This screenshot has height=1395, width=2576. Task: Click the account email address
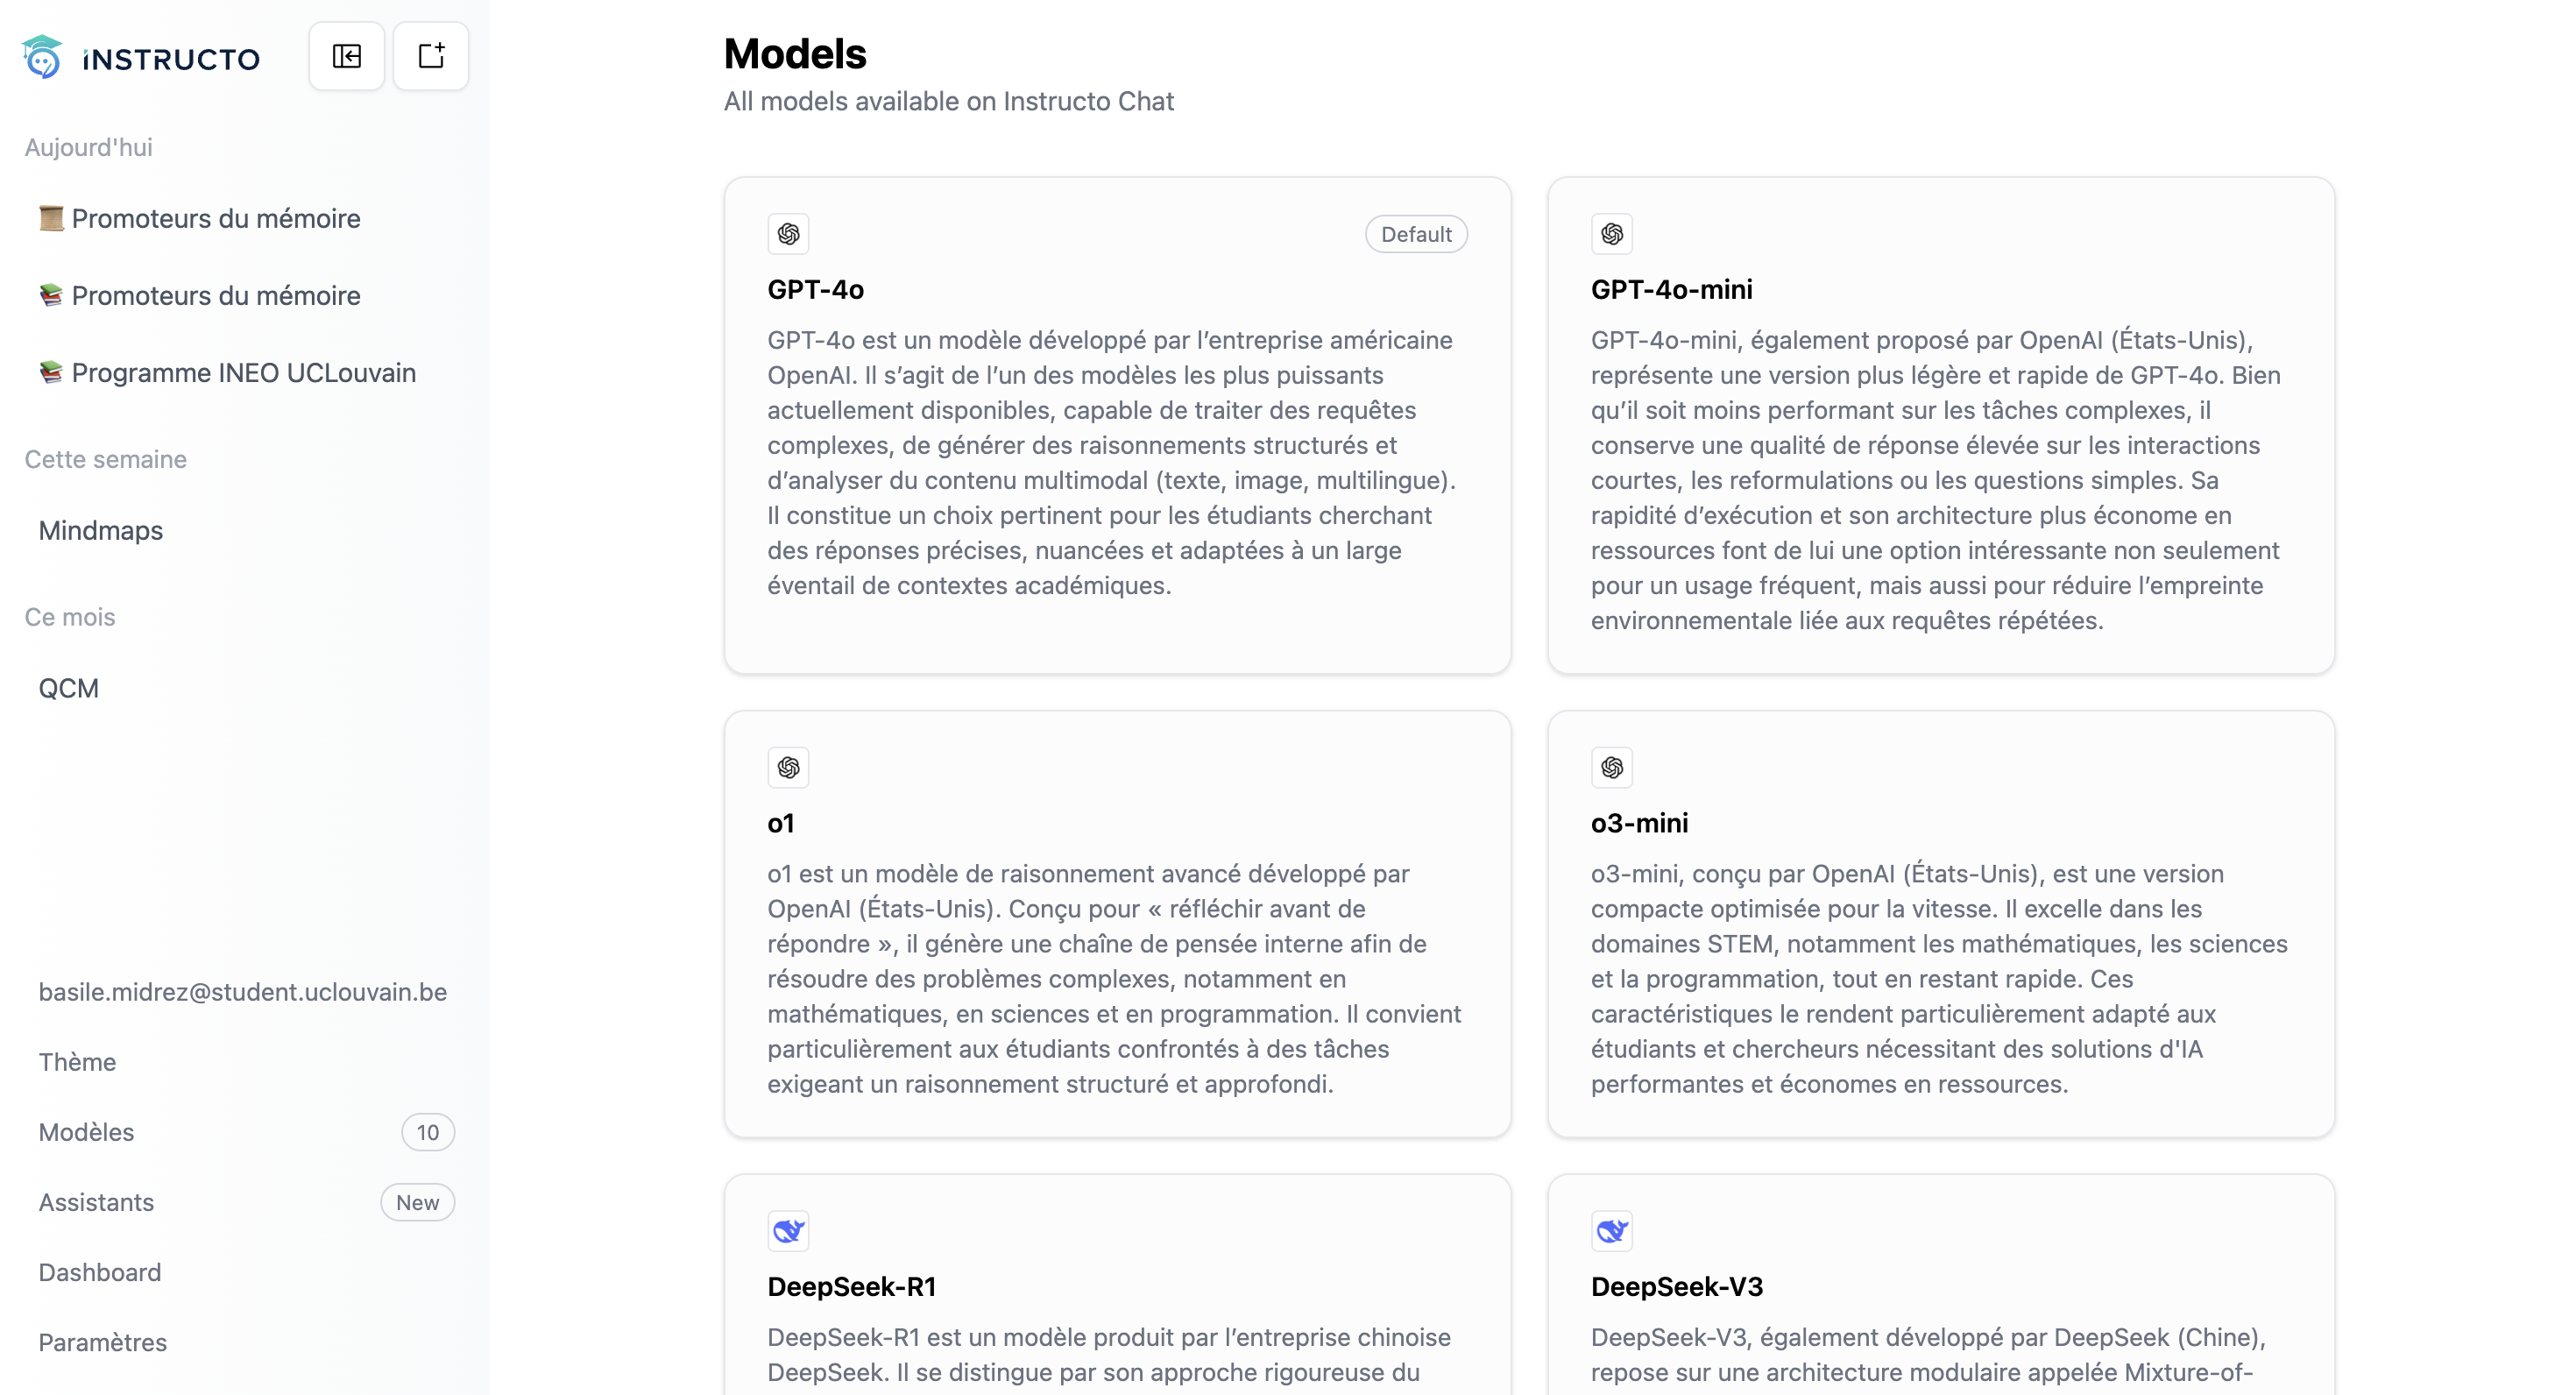(x=243, y=992)
